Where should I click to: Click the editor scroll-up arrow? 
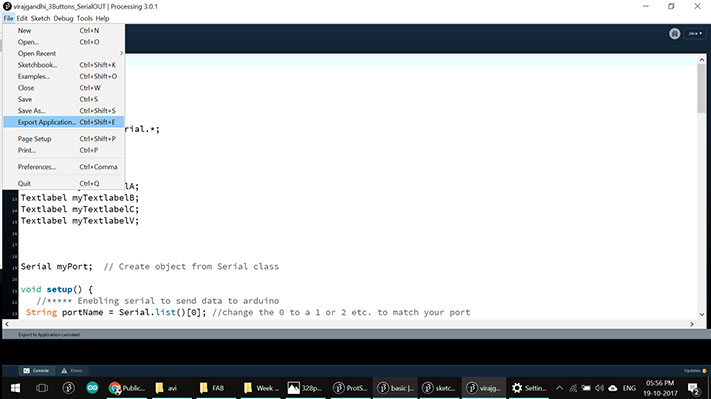(x=701, y=59)
